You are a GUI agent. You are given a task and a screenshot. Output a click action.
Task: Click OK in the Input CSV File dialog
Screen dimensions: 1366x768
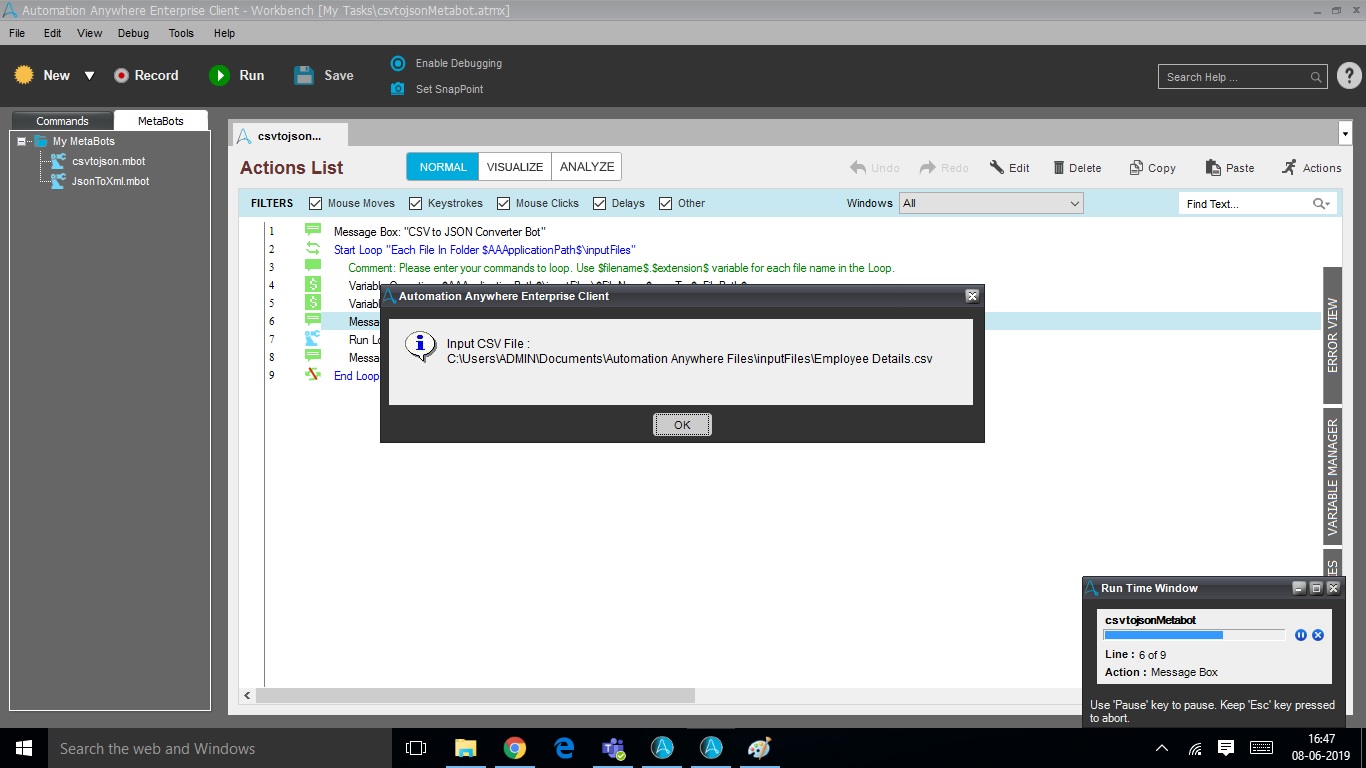click(x=682, y=425)
